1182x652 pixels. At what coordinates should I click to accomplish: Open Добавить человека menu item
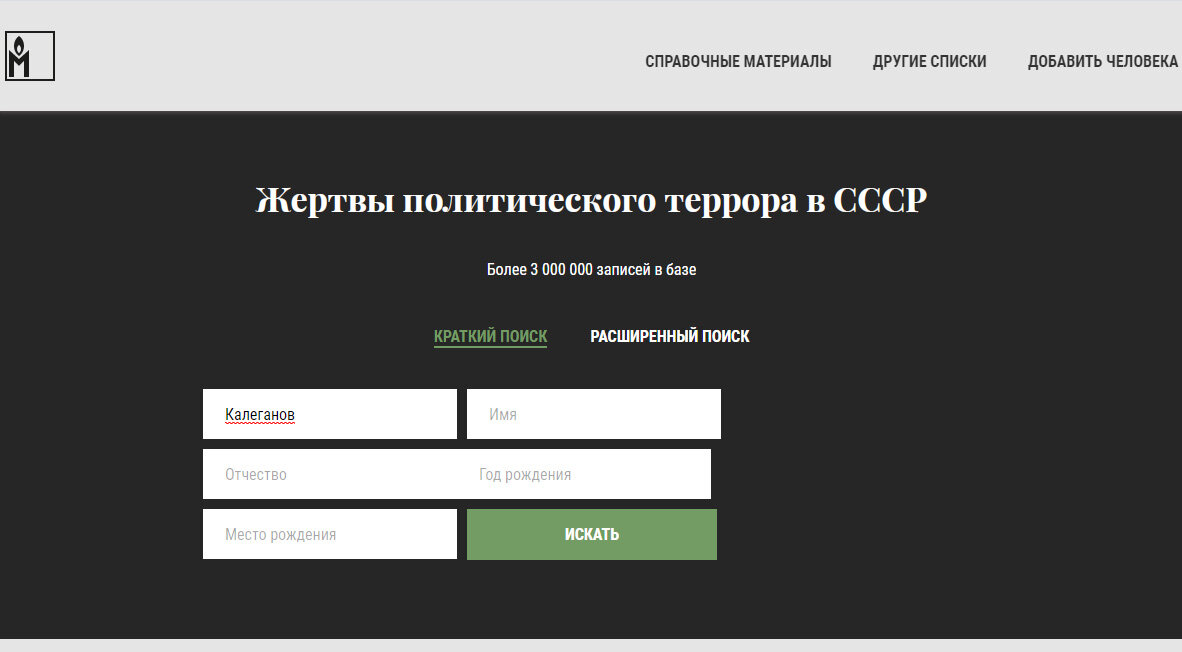(1103, 61)
